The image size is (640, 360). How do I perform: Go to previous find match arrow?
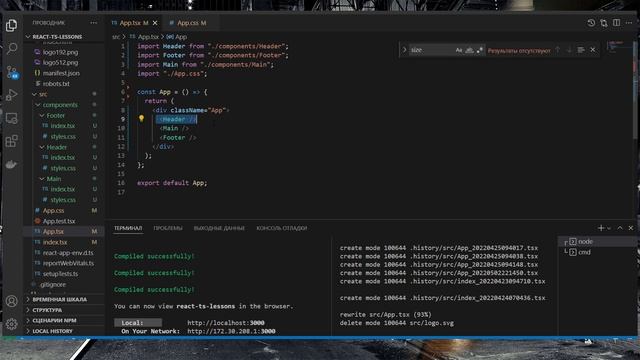(x=558, y=50)
